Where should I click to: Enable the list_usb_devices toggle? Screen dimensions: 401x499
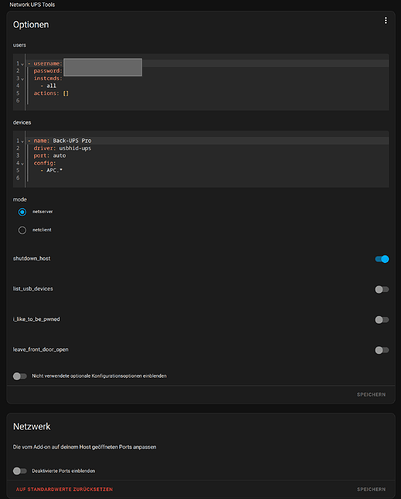click(382, 289)
